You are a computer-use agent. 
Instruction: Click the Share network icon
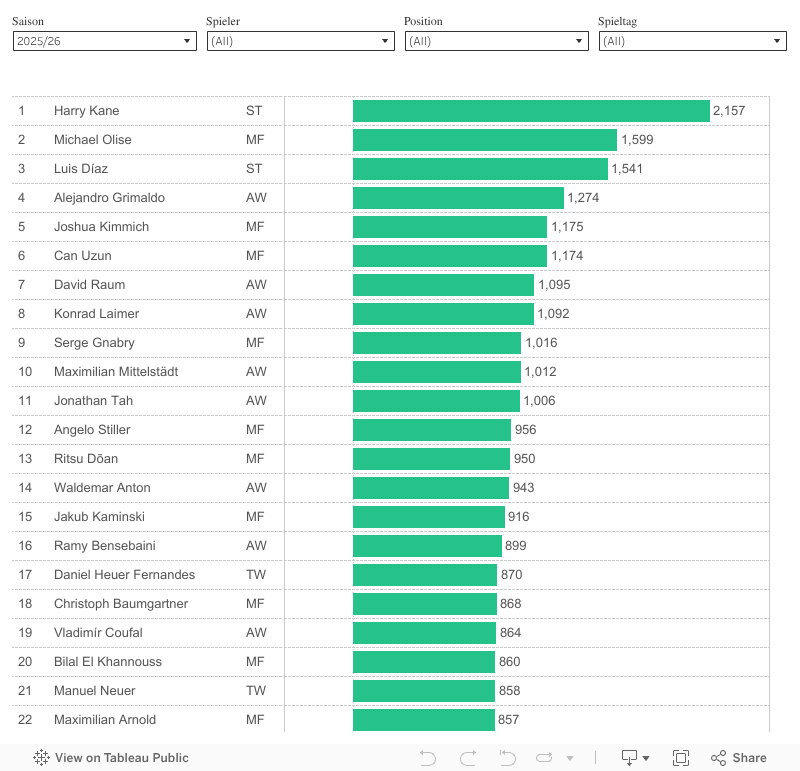click(x=718, y=758)
